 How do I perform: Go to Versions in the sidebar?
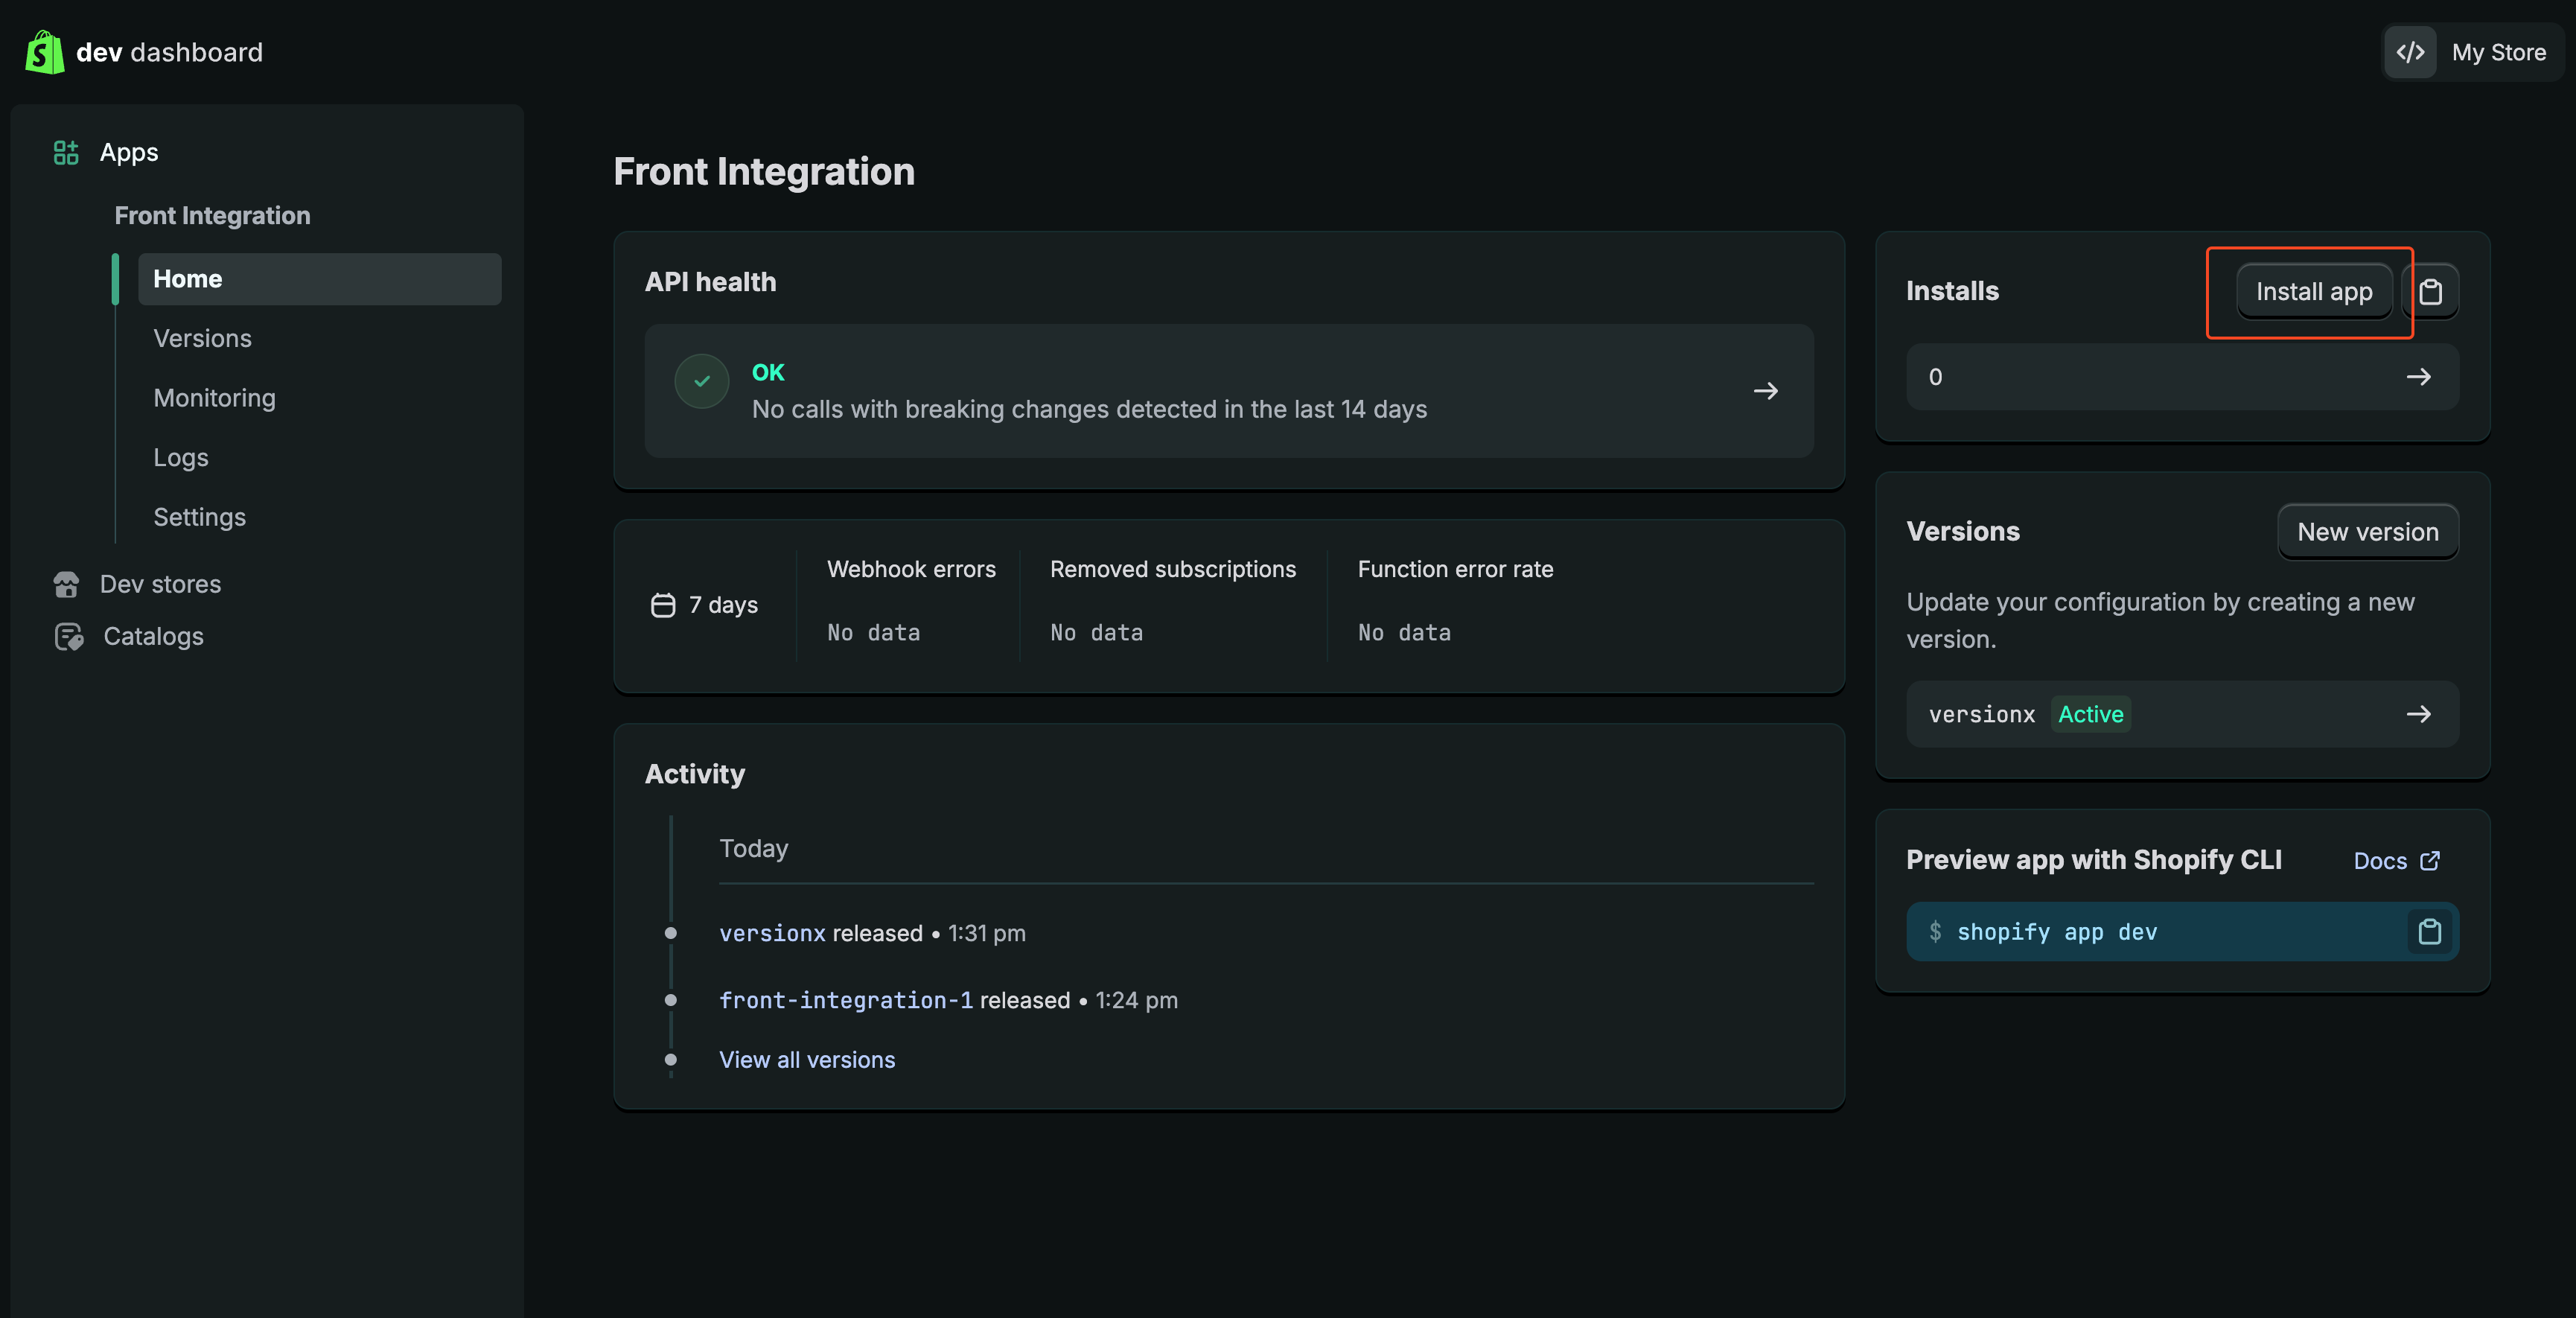(202, 338)
